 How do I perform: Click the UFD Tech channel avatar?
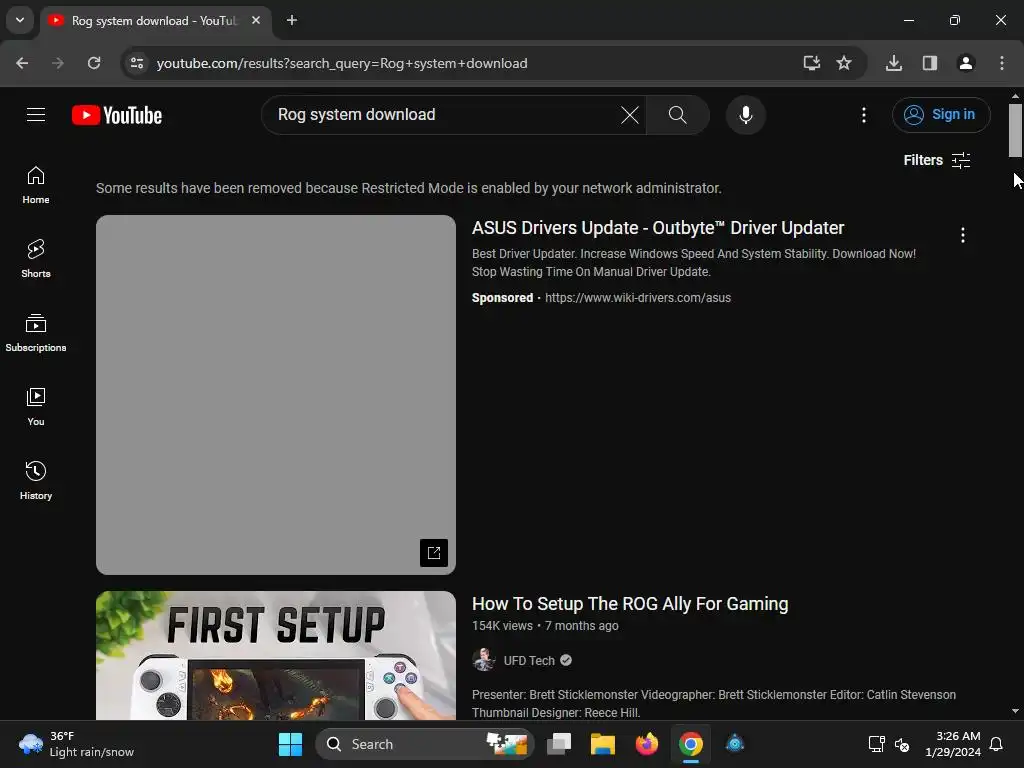[483, 660]
